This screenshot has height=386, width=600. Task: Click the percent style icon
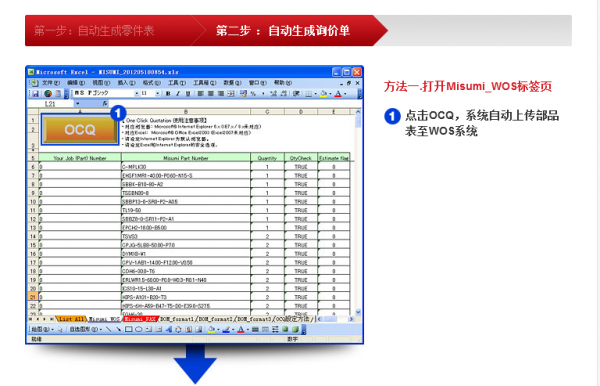pos(253,93)
